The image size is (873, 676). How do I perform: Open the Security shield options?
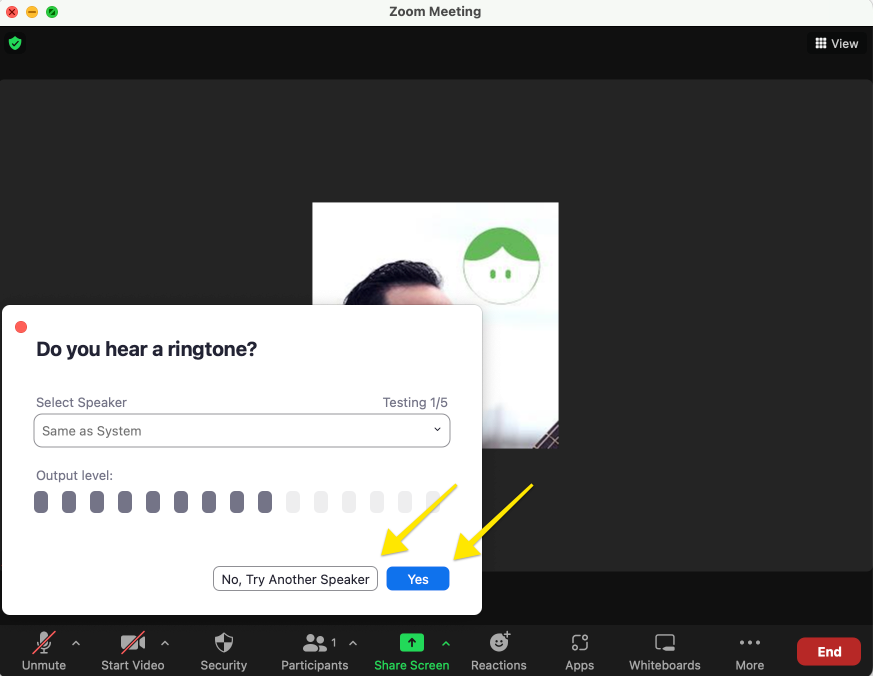(x=224, y=643)
